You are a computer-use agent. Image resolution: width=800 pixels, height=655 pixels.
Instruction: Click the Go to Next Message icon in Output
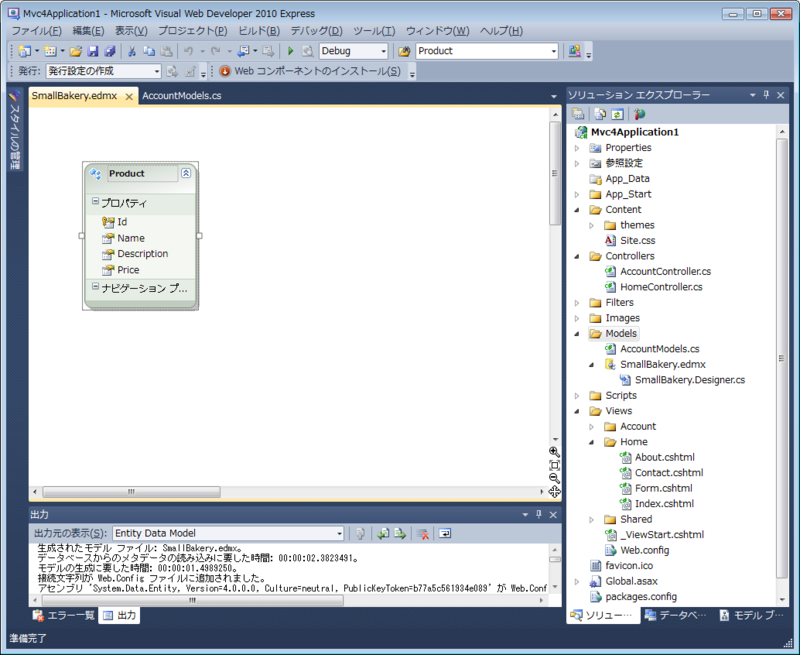pos(400,534)
